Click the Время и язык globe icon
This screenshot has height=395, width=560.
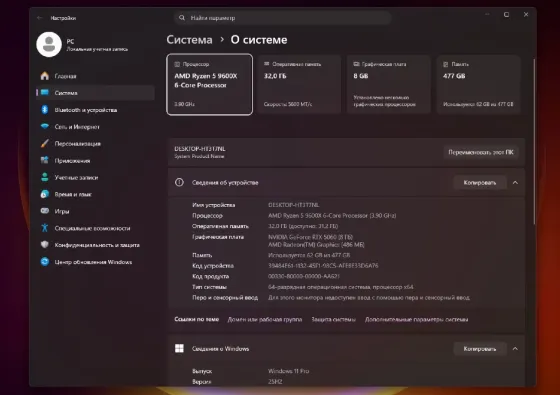pyautogui.click(x=45, y=194)
